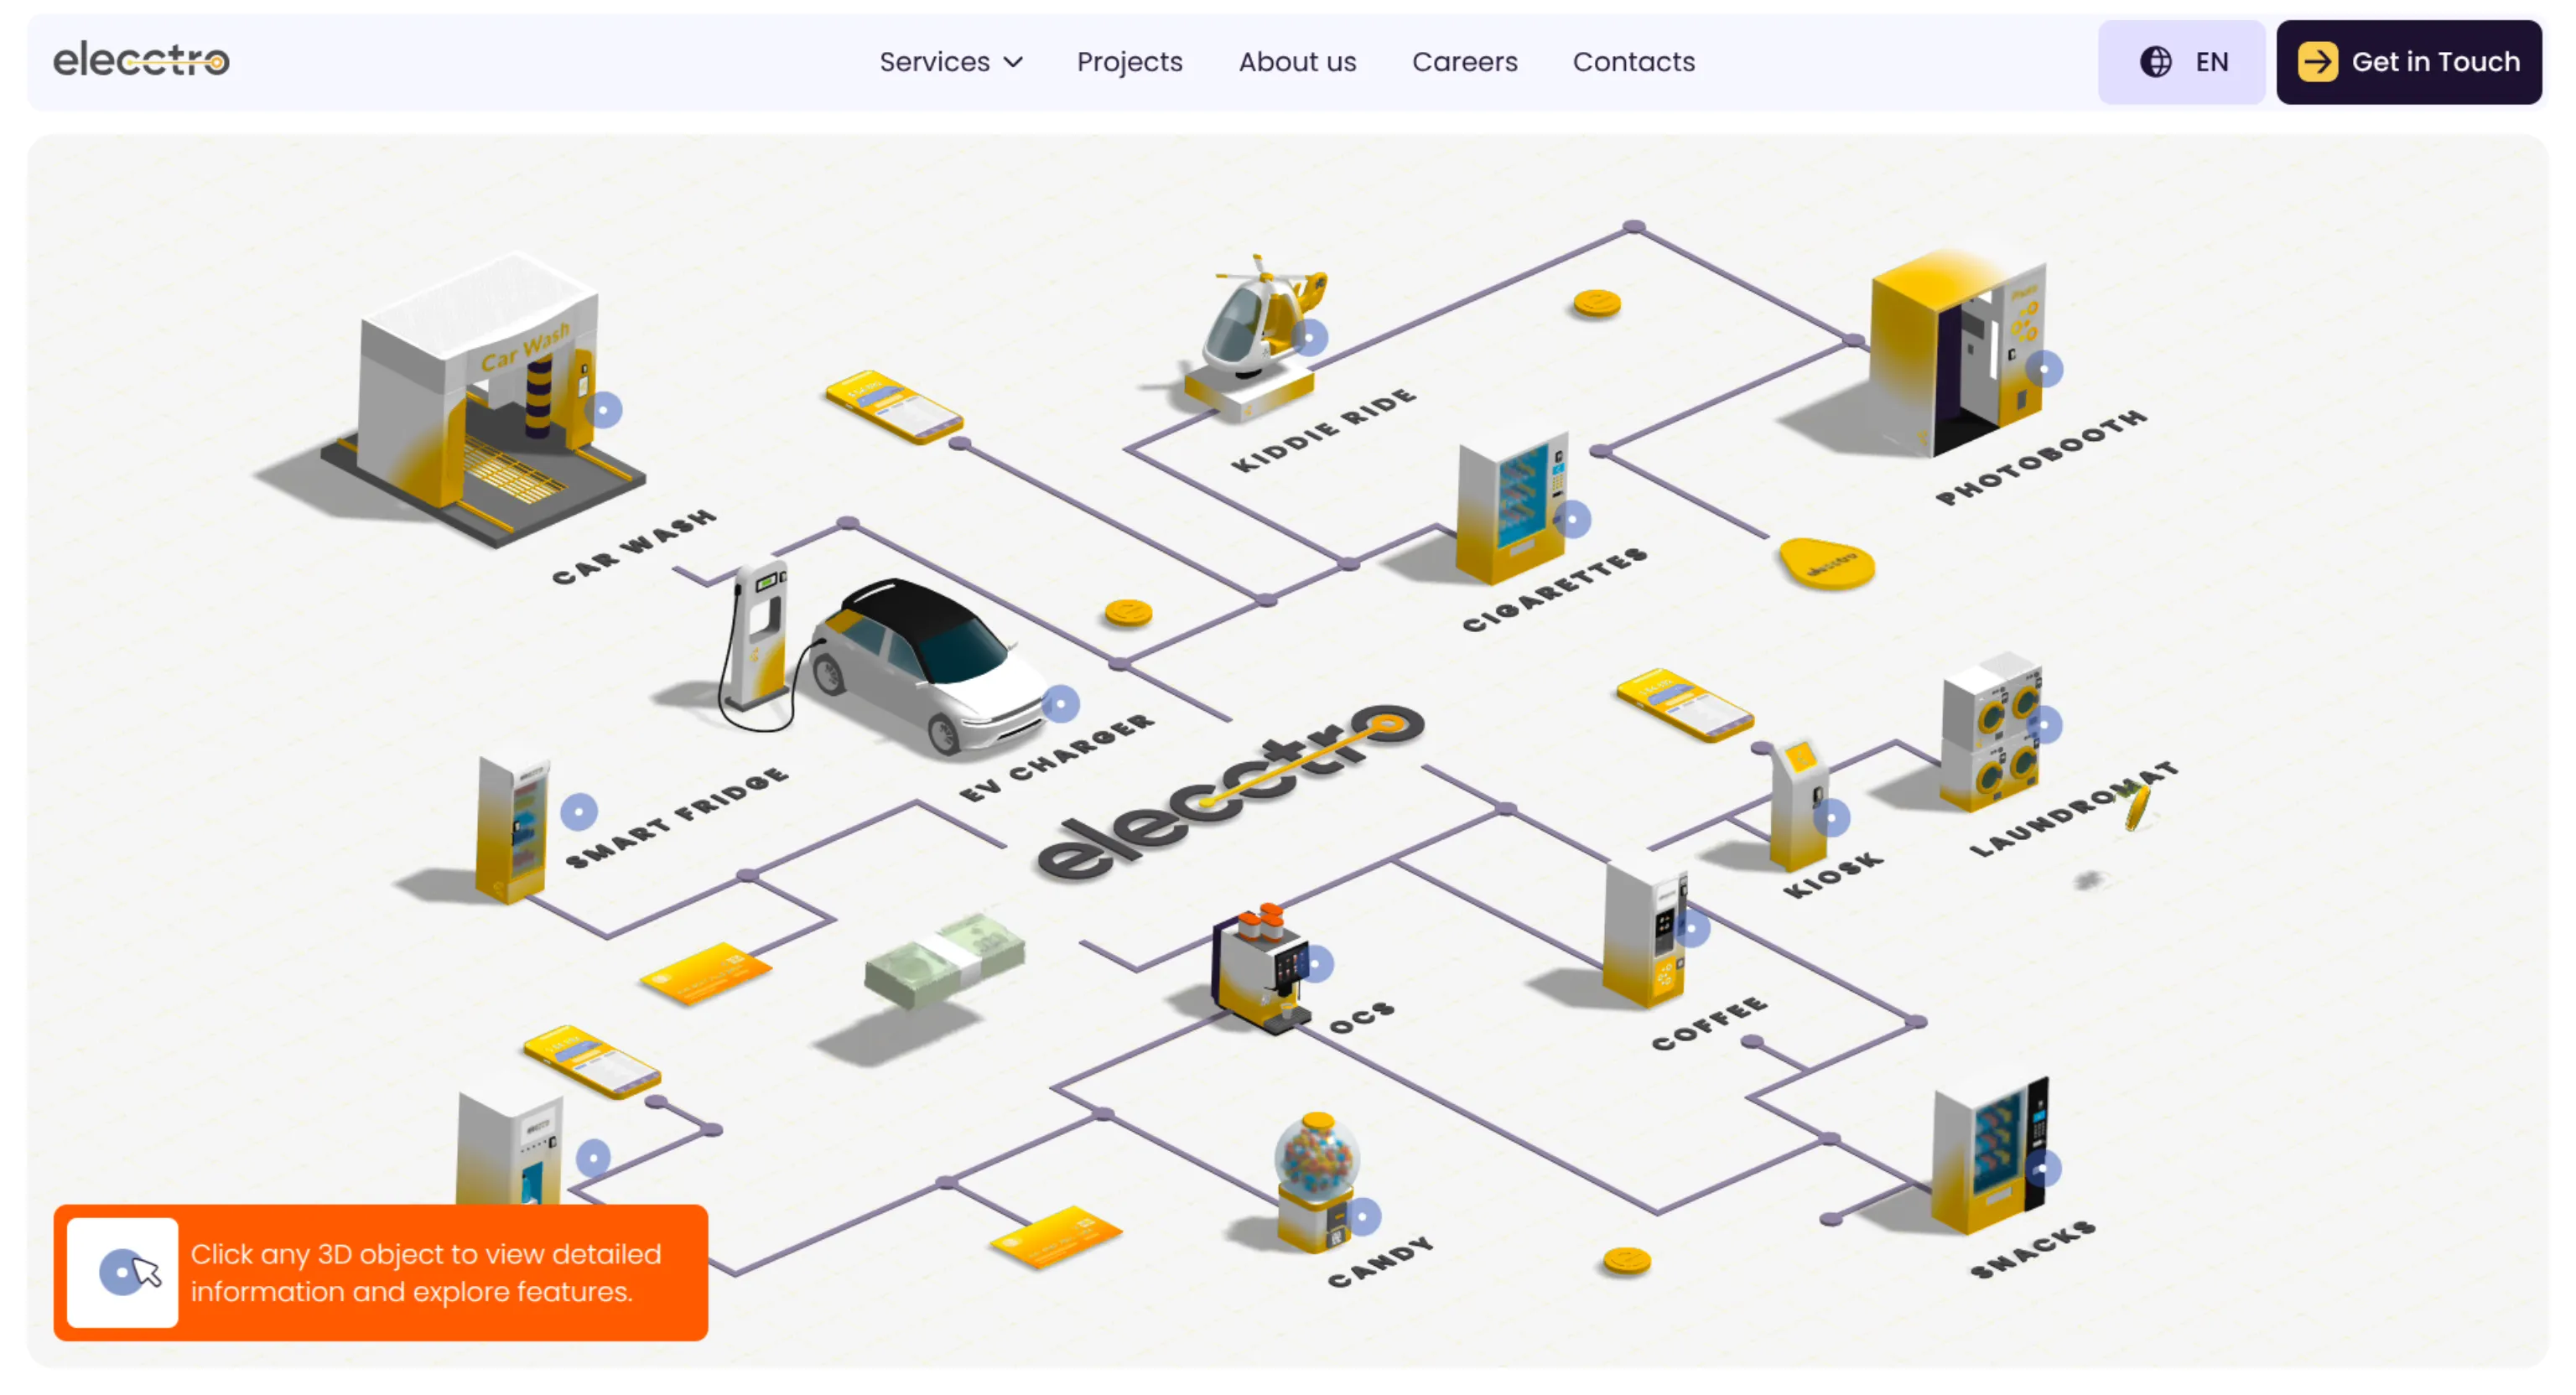Click the gold coin near Kiddie Ride
Image resolution: width=2576 pixels, height=1395 pixels.
[1596, 303]
